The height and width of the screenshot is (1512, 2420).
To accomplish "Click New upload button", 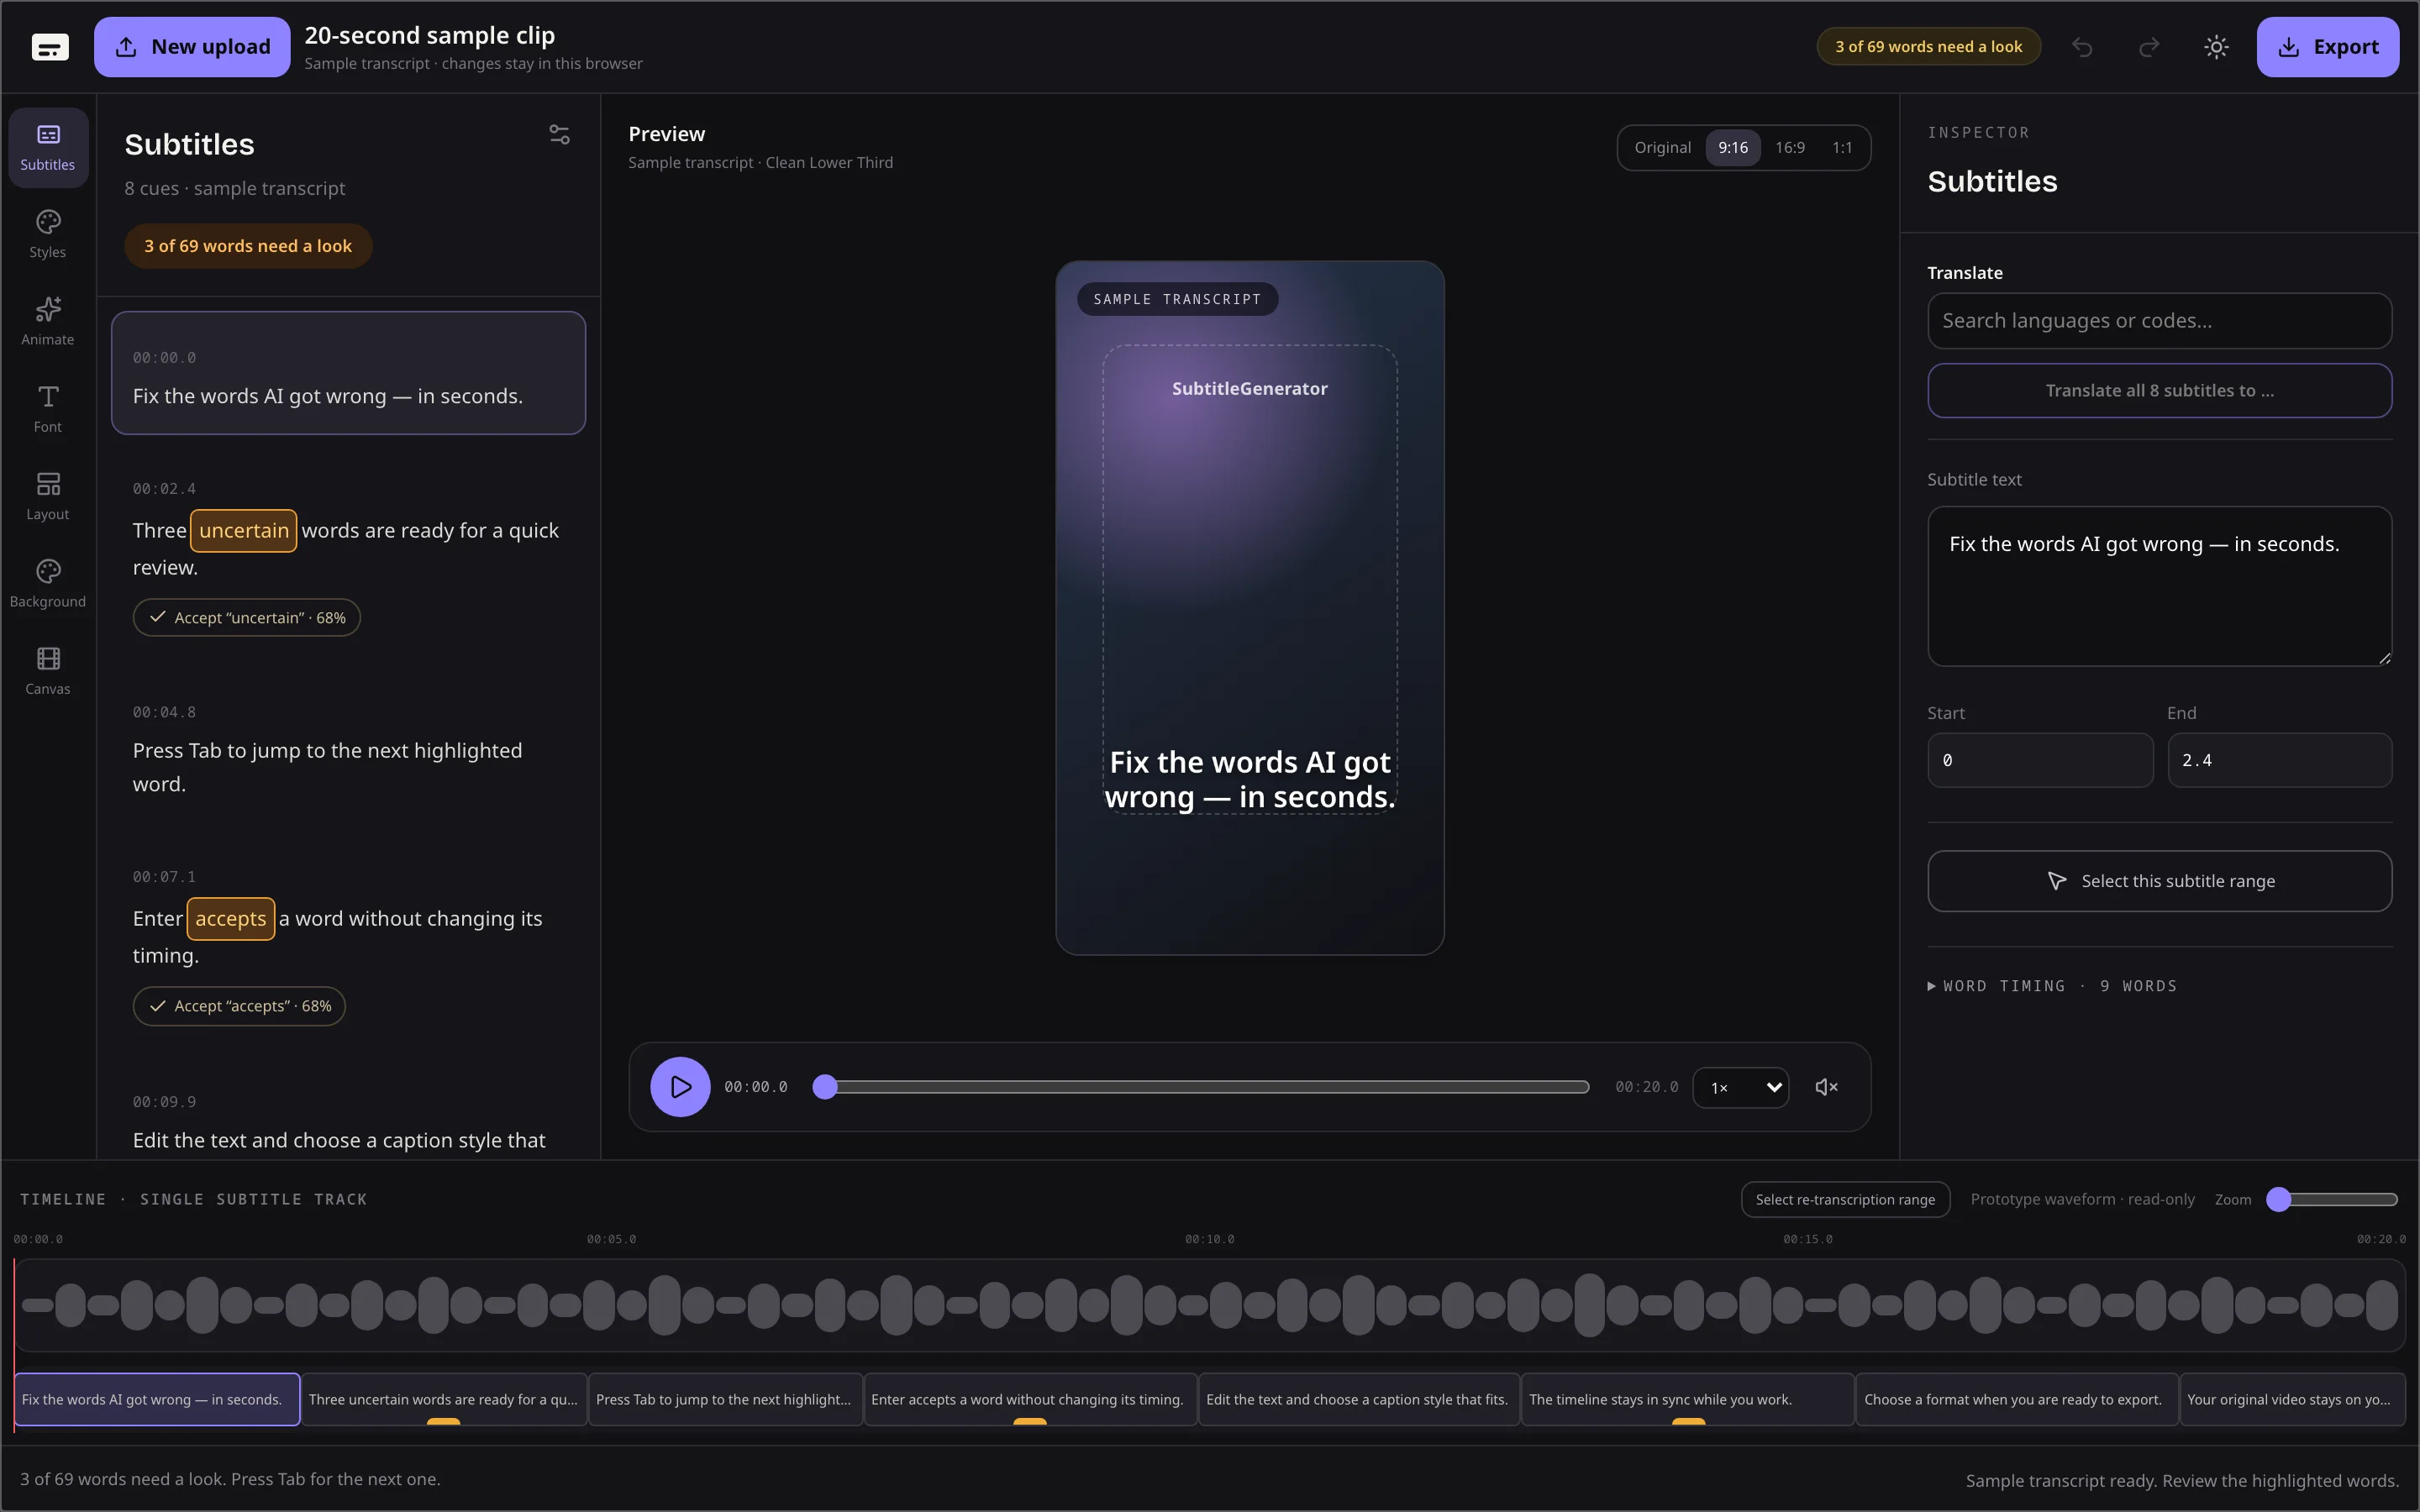I will [192, 47].
